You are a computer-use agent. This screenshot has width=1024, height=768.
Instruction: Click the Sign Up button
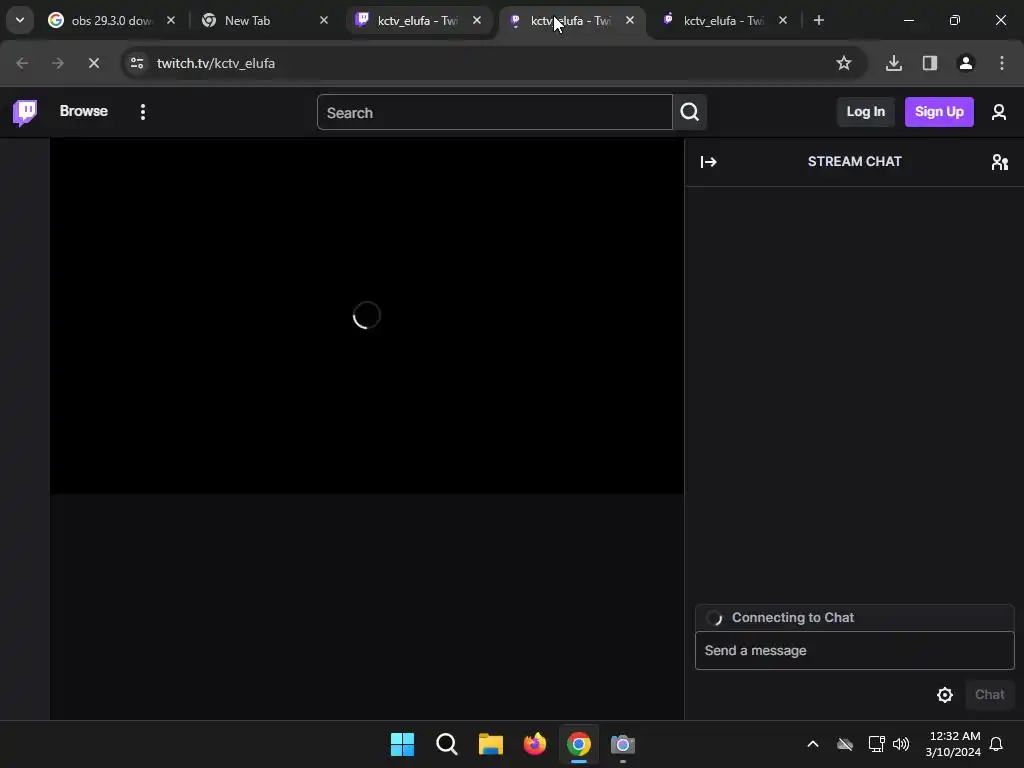[938, 112]
